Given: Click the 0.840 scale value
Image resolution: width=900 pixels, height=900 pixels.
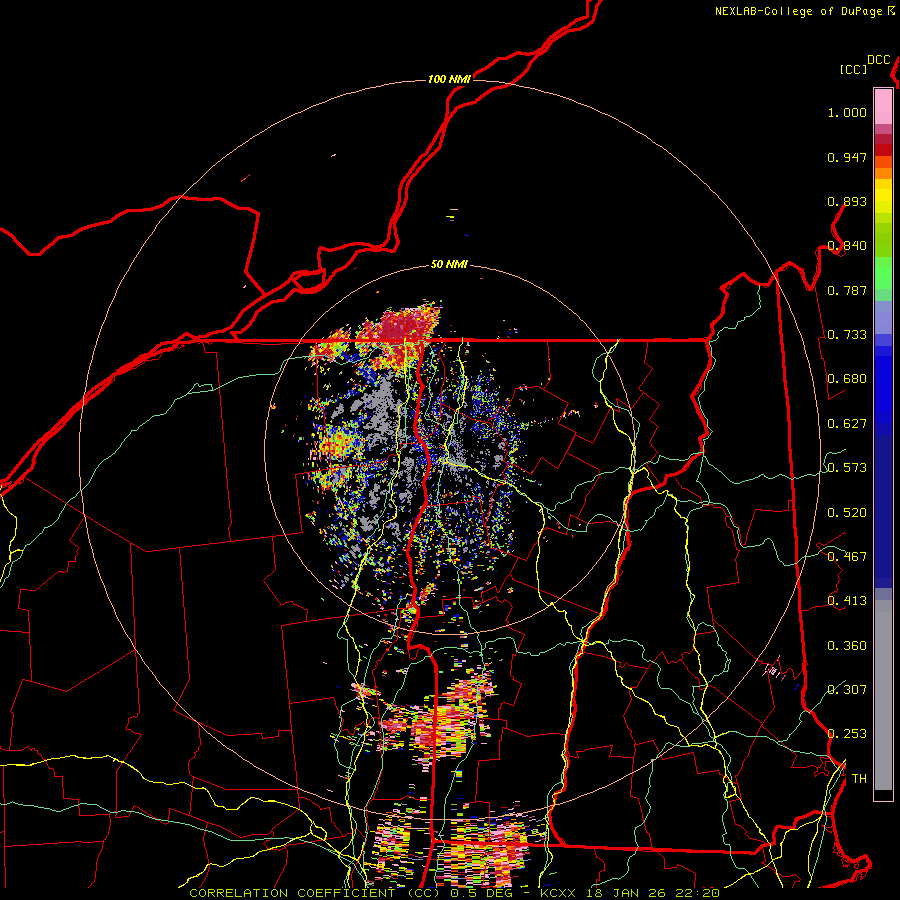Looking at the screenshot, I should pyautogui.click(x=847, y=246).
